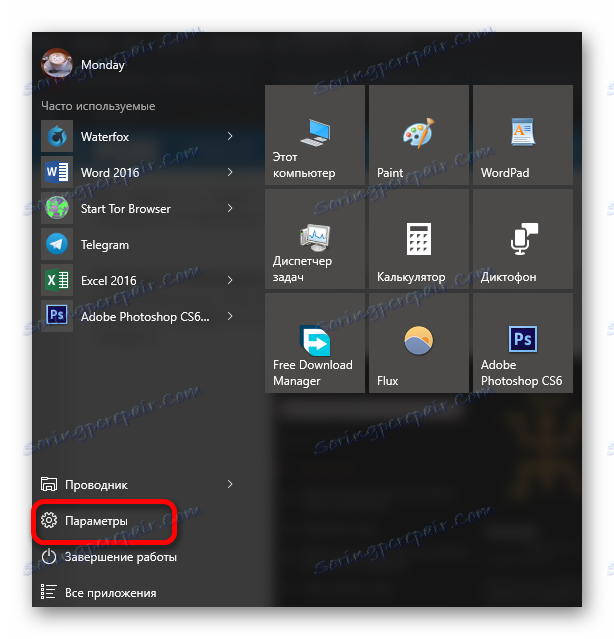Open the Диктофон voice recorder tile
The width and height of the screenshot is (614, 639).
[x=523, y=239]
